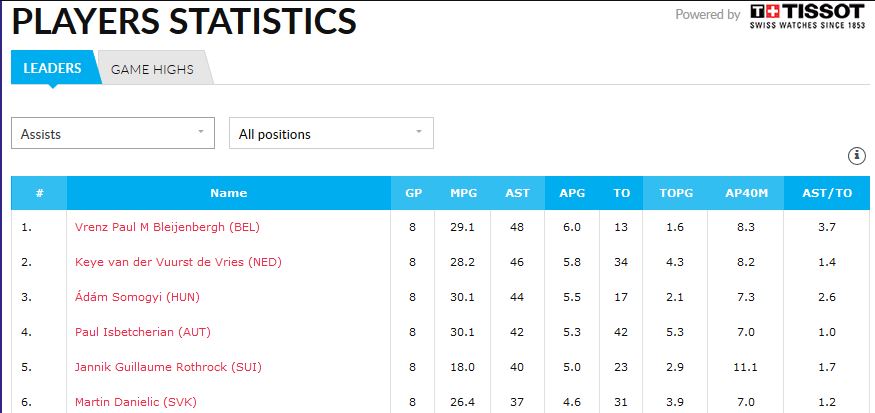The height and width of the screenshot is (413, 875).
Task: Open the Assists statistic dropdown
Action: pos(113,133)
